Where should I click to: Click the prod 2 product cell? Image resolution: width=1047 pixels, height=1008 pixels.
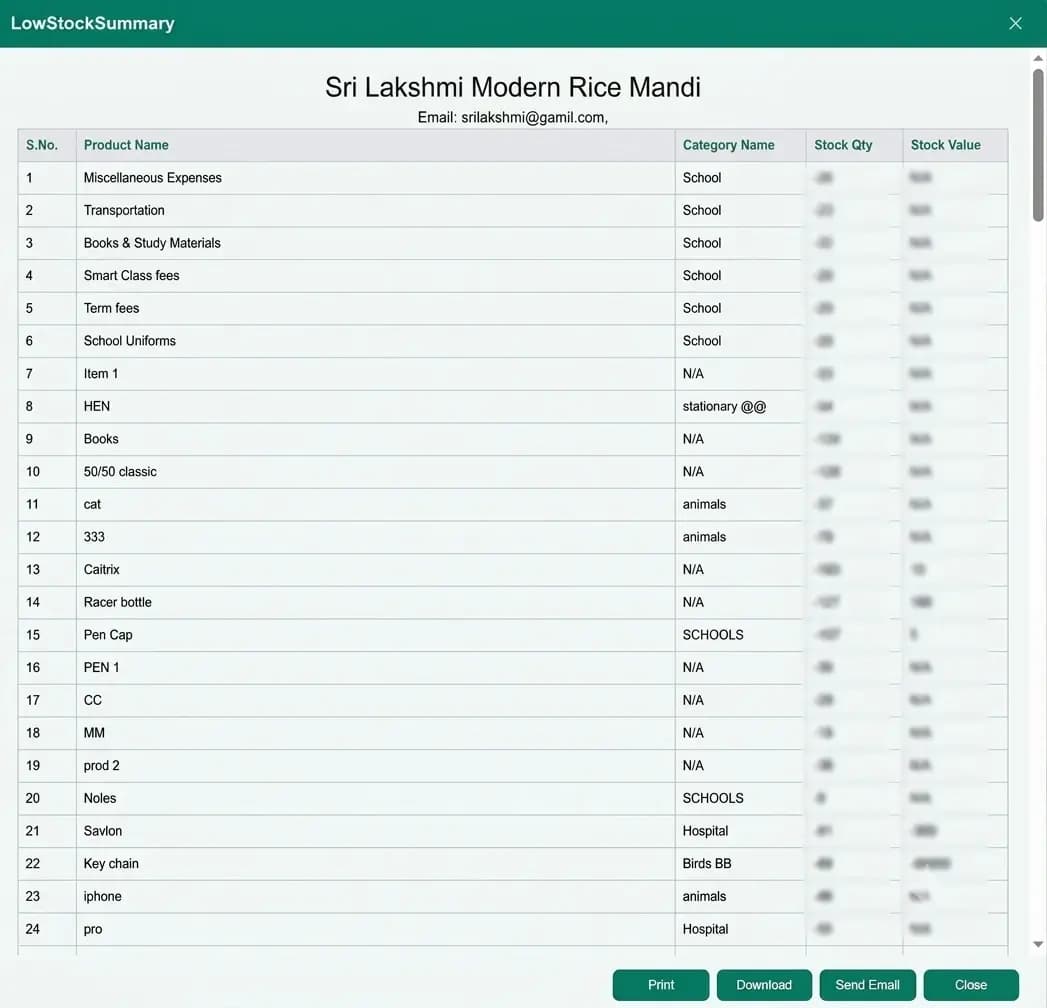[375, 766]
